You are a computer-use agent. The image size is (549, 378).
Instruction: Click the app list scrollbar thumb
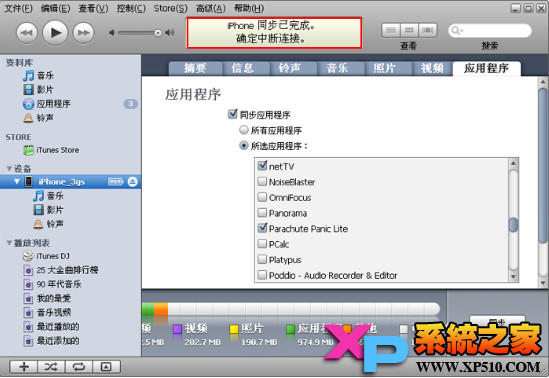coord(513,225)
